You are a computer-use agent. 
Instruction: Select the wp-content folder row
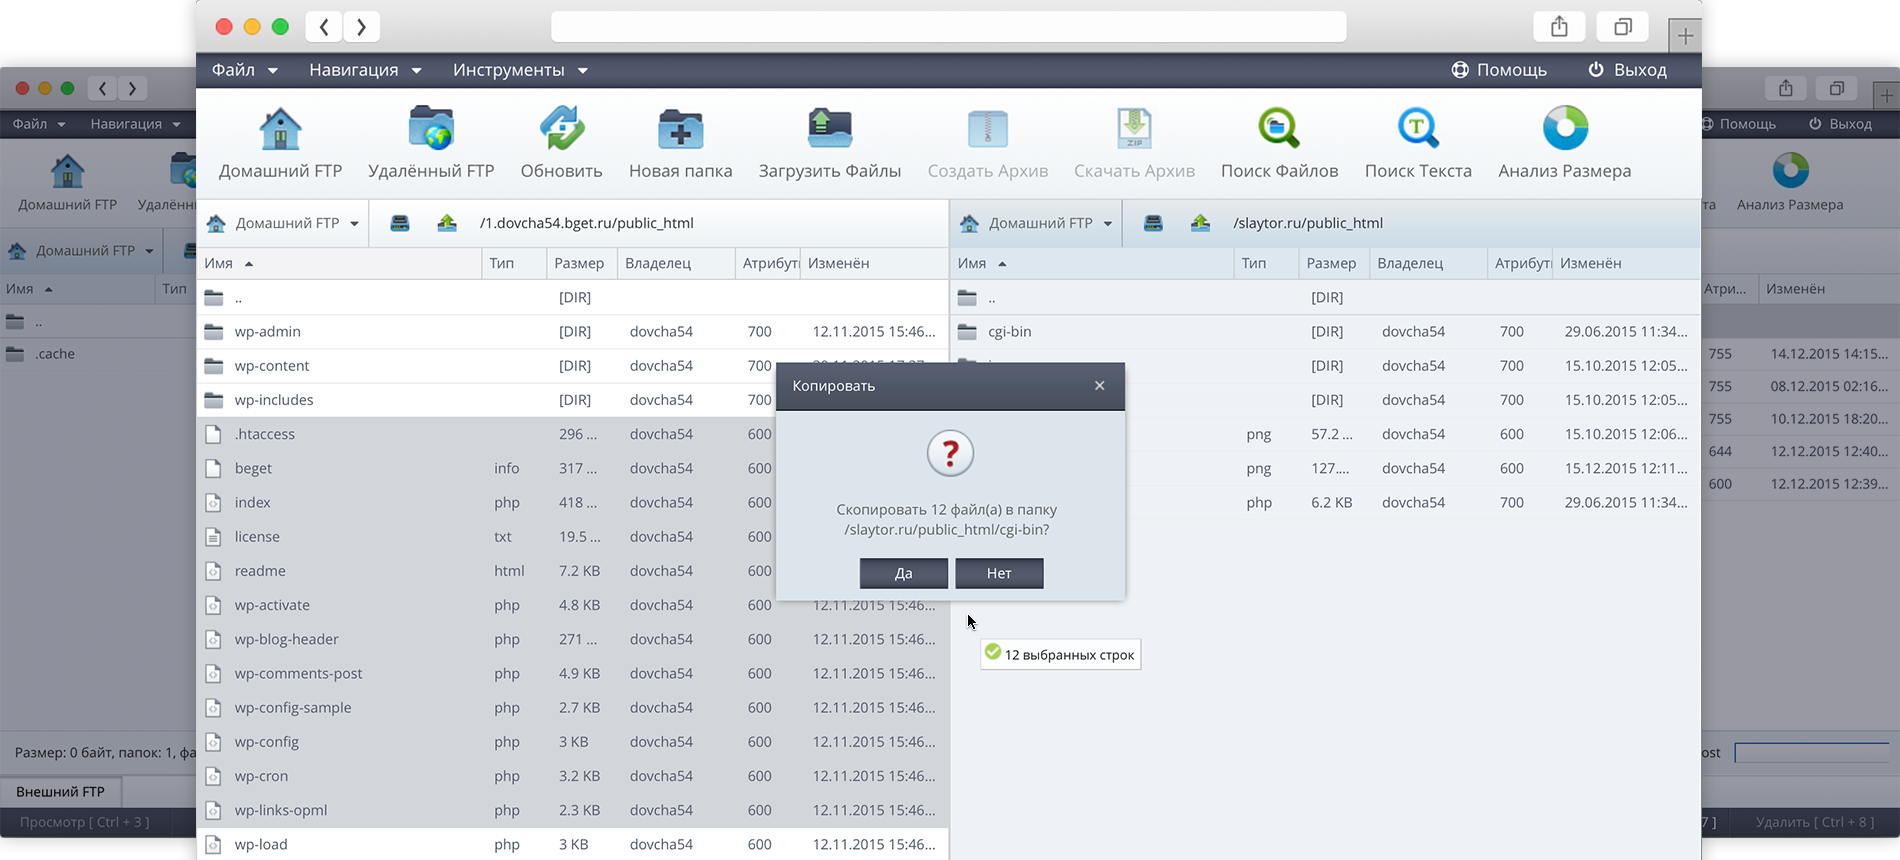(573, 366)
